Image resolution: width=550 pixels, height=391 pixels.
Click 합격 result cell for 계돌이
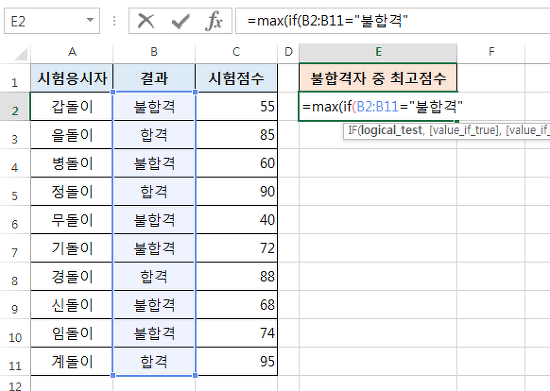[154, 362]
